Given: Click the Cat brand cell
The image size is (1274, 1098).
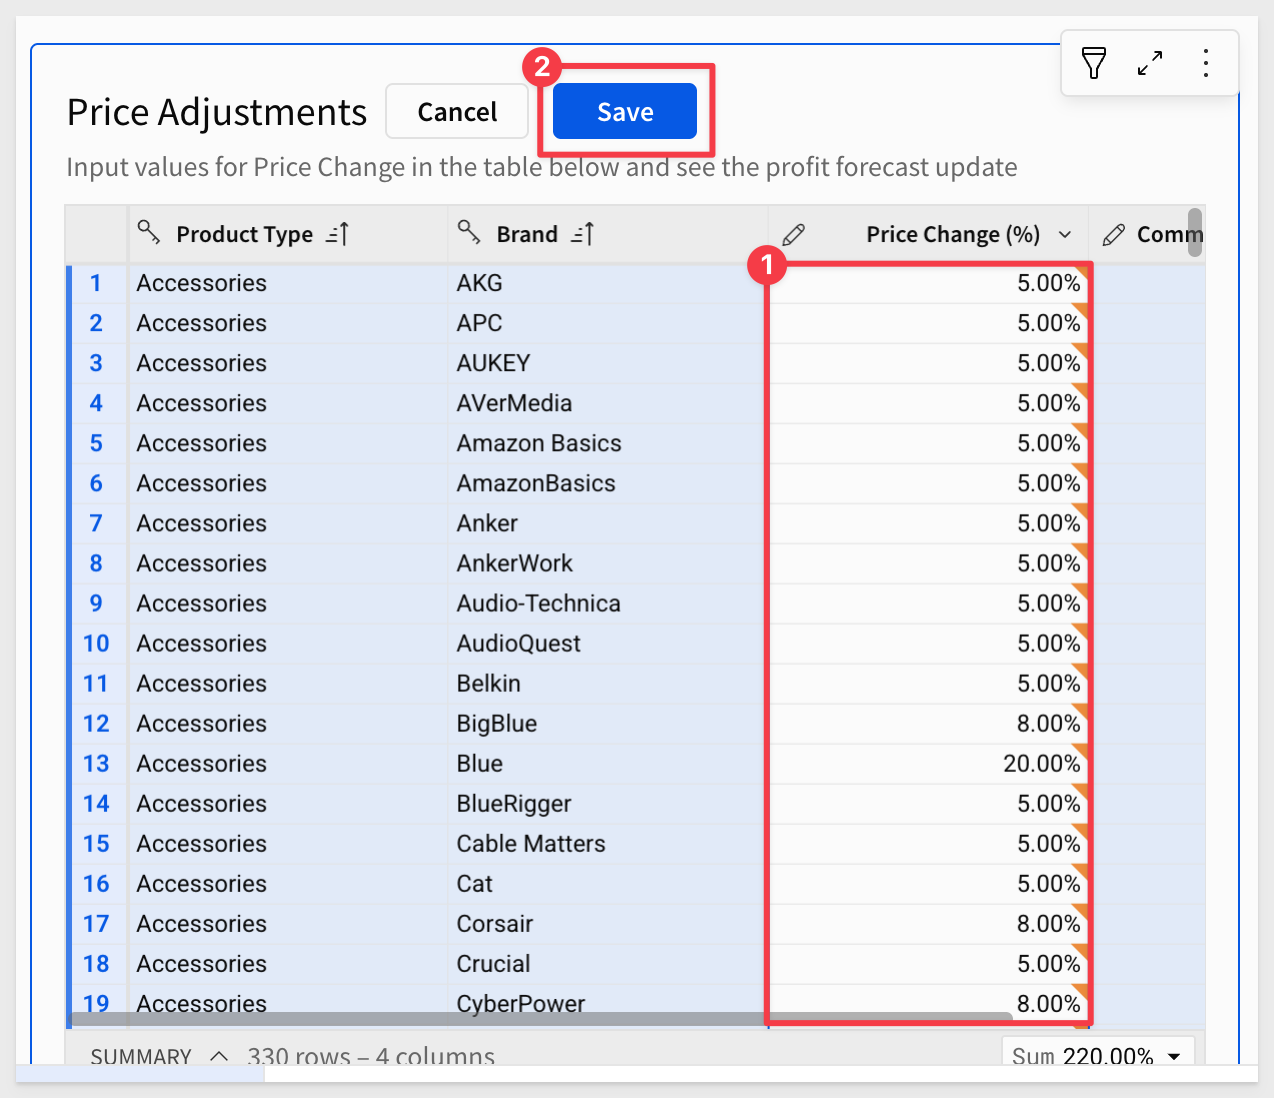Looking at the screenshot, I should 608,883.
